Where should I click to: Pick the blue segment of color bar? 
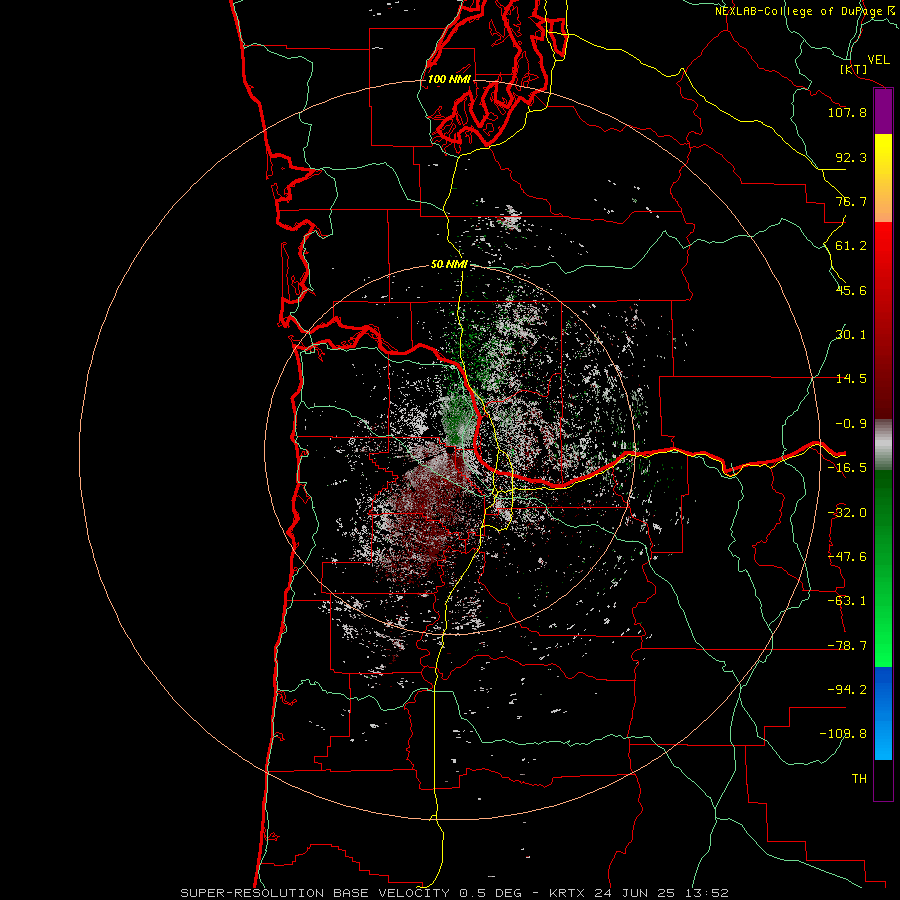883,713
